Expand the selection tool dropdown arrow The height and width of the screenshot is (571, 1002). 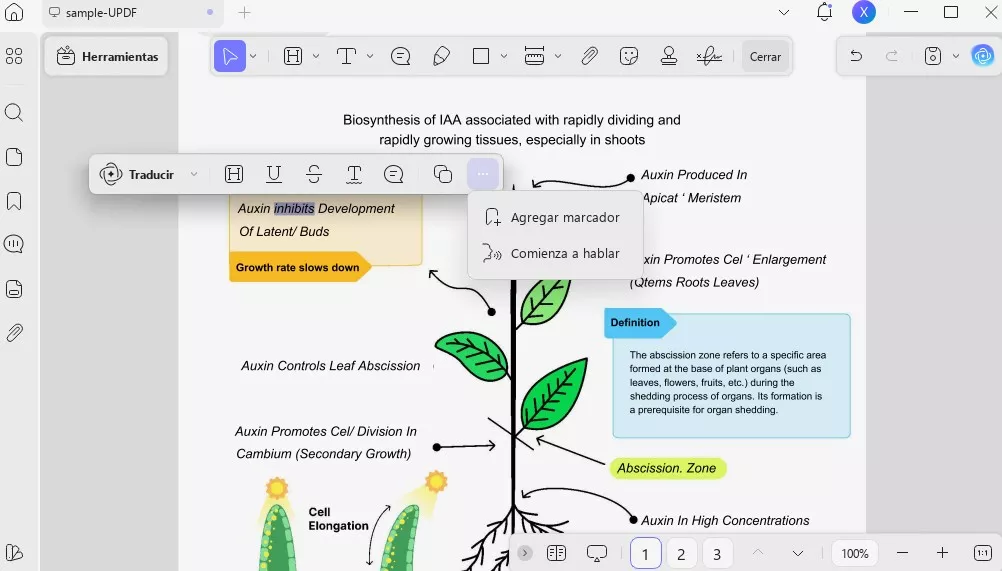coord(253,56)
